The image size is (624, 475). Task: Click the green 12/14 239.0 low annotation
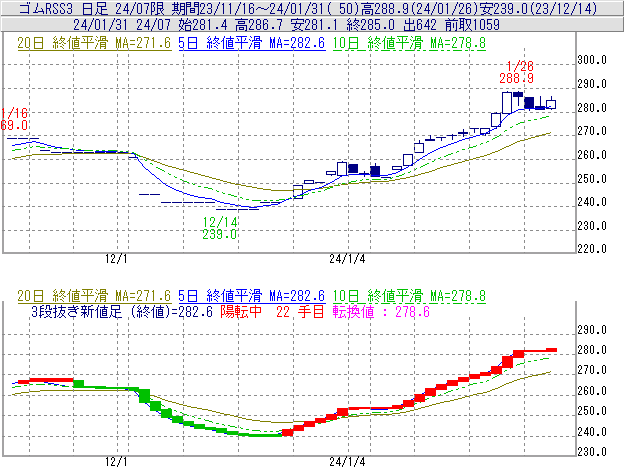tap(220, 228)
